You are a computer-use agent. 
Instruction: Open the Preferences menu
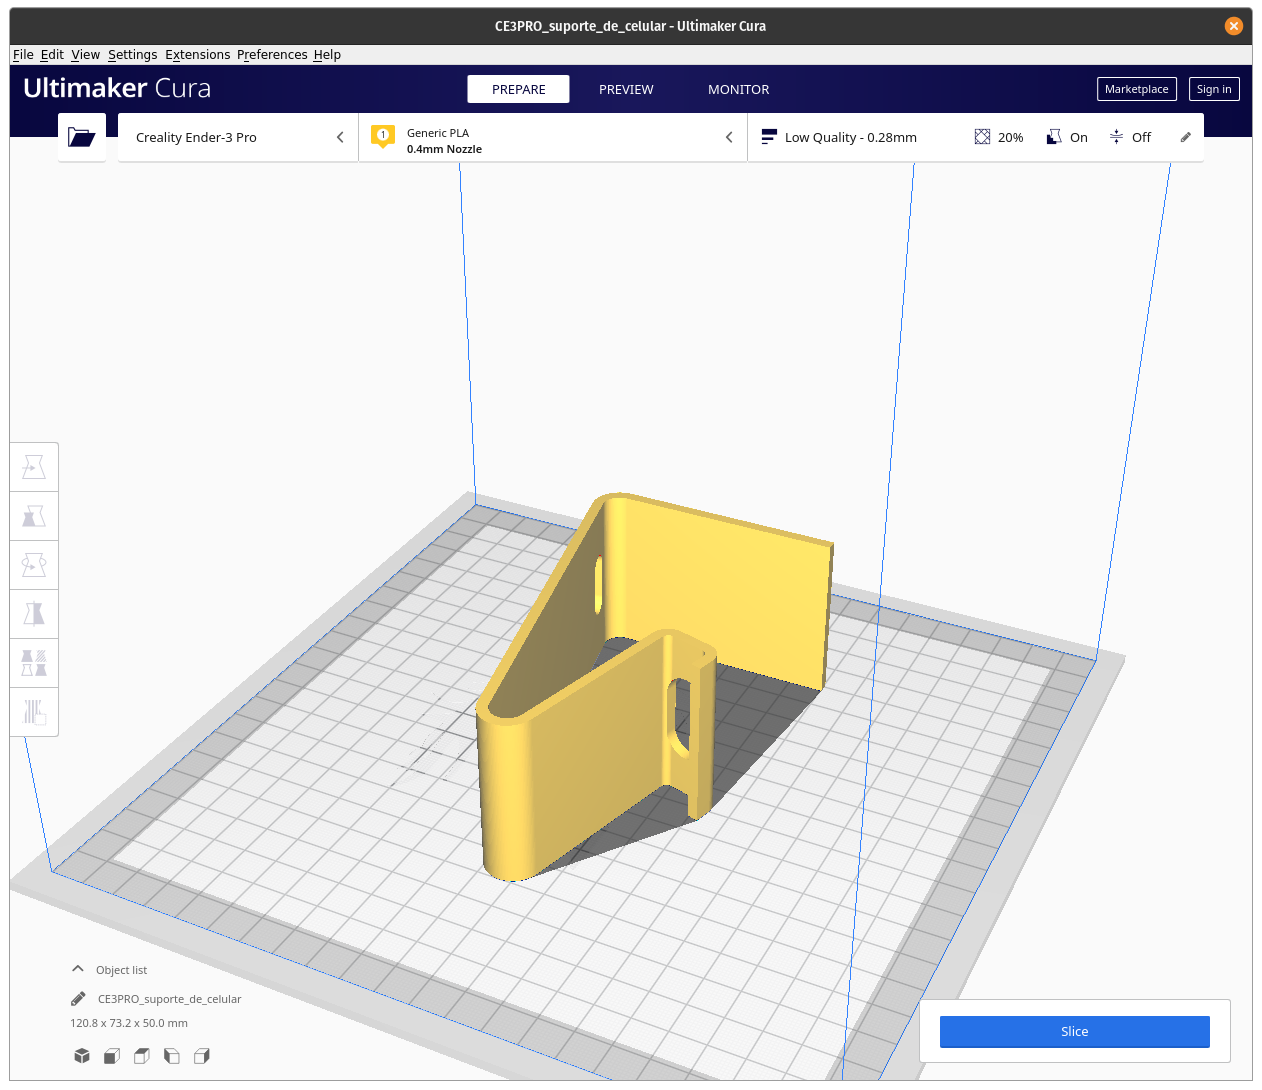[272, 55]
